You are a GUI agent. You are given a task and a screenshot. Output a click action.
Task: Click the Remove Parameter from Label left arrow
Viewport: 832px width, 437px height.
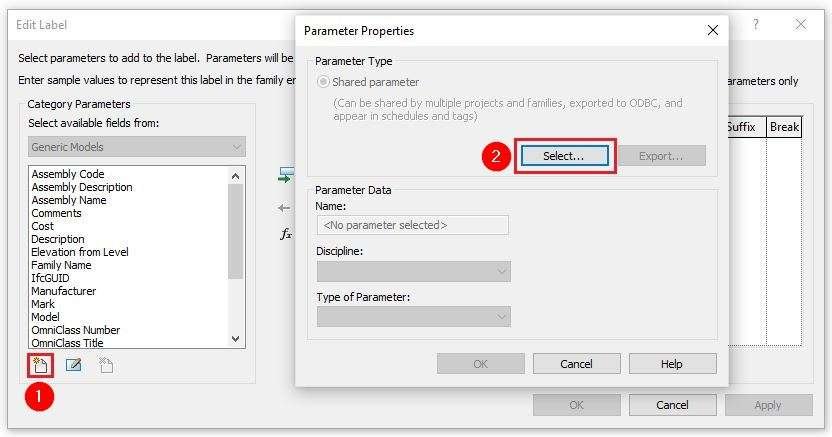[284, 208]
